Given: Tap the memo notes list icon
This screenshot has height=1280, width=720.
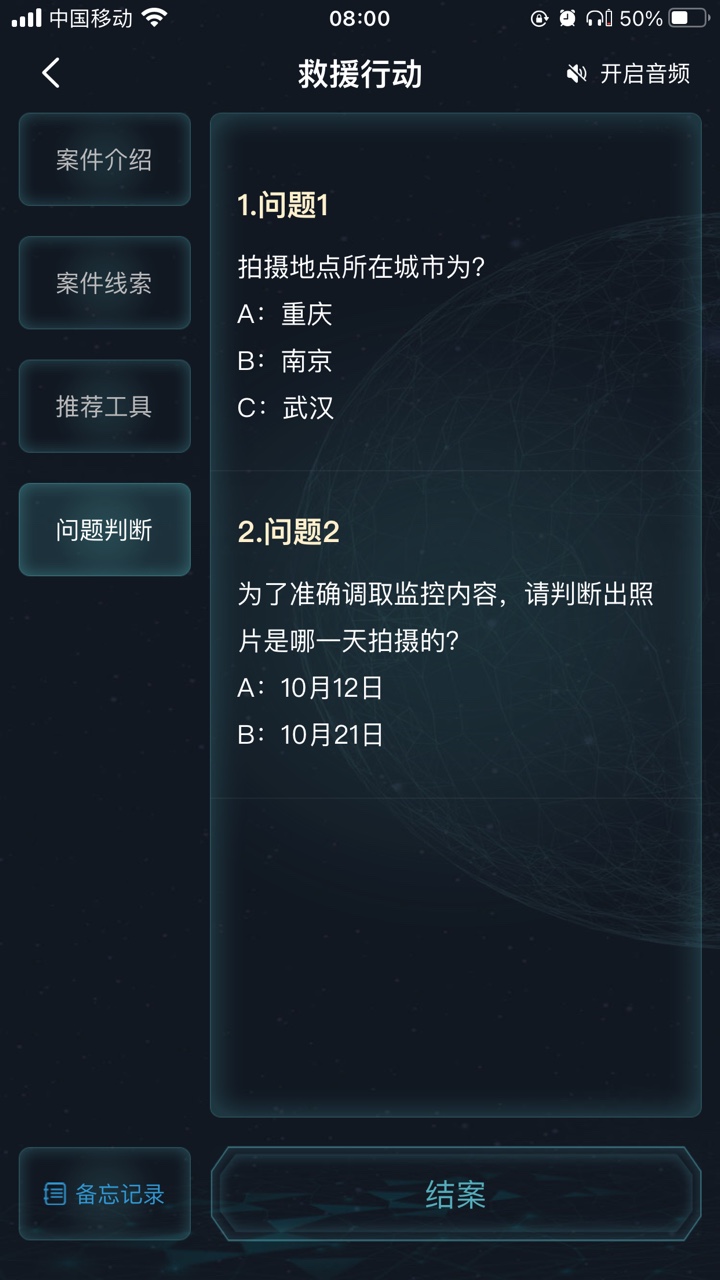Looking at the screenshot, I should click(x=55, y=1193).
